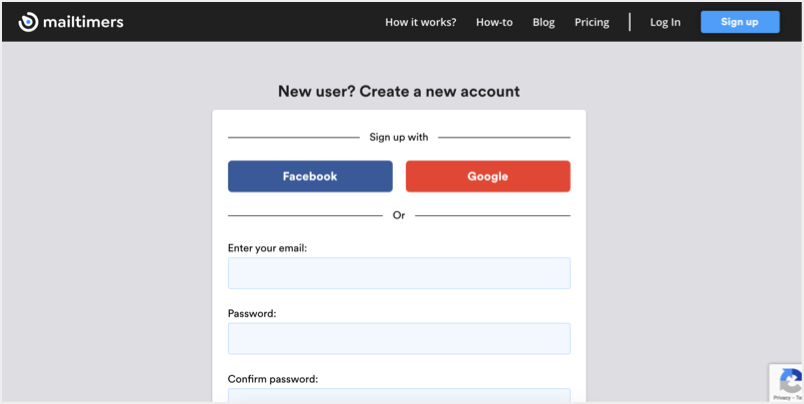
Task: Open the How it works? page
Action: (x=420, y=22)
